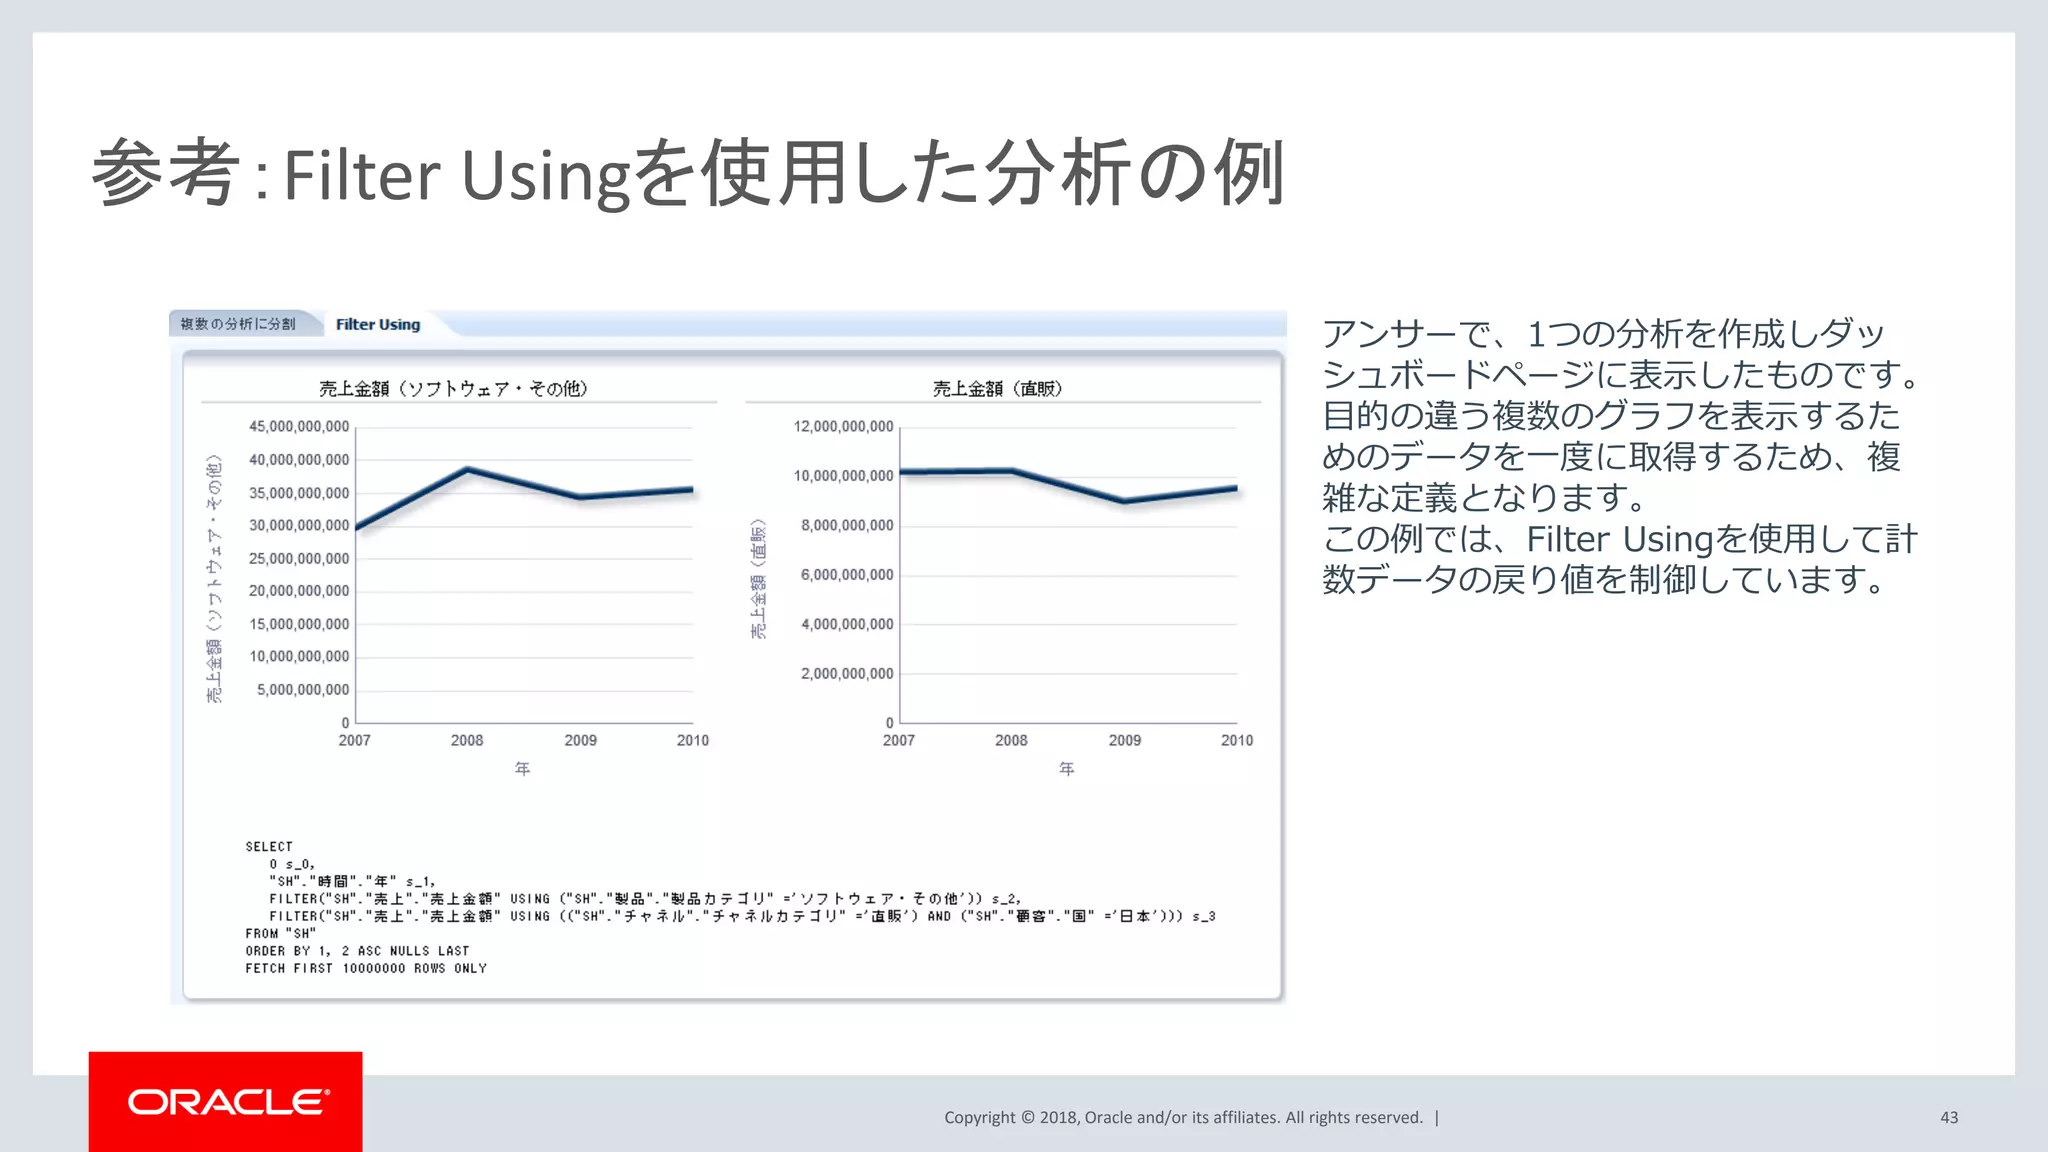
Task: Click the 年 axis title under right chart
Action: (x=1067, y=769)
